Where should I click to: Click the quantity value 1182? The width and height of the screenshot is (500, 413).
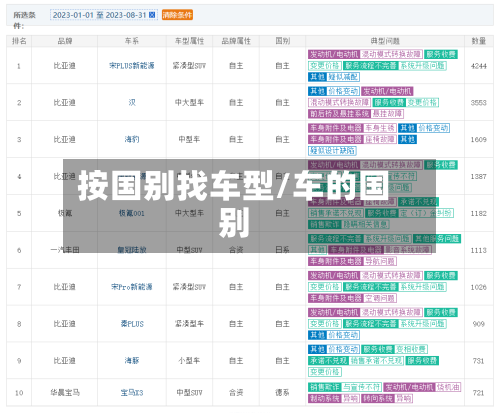(x=479, y=213)
